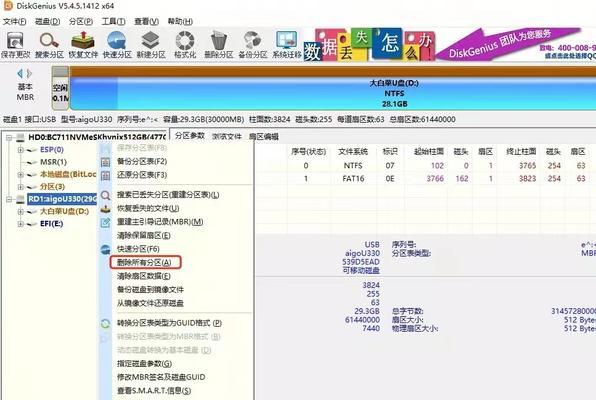Go to next disk with right arrow
This screenshot has width=596, height=400.
(x=29, y=73)
